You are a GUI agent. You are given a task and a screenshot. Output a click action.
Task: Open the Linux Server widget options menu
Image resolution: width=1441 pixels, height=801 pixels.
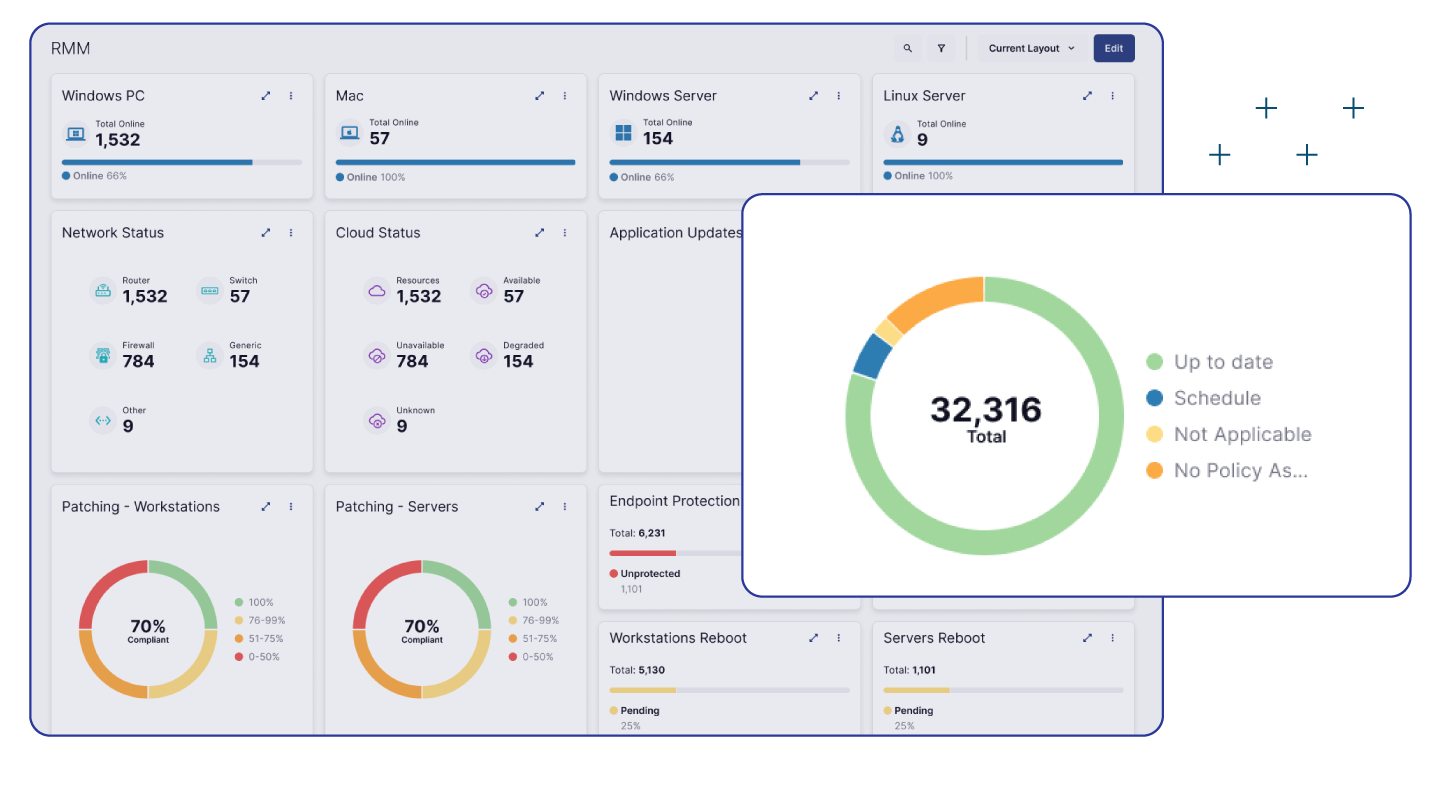pos(1112,96)
